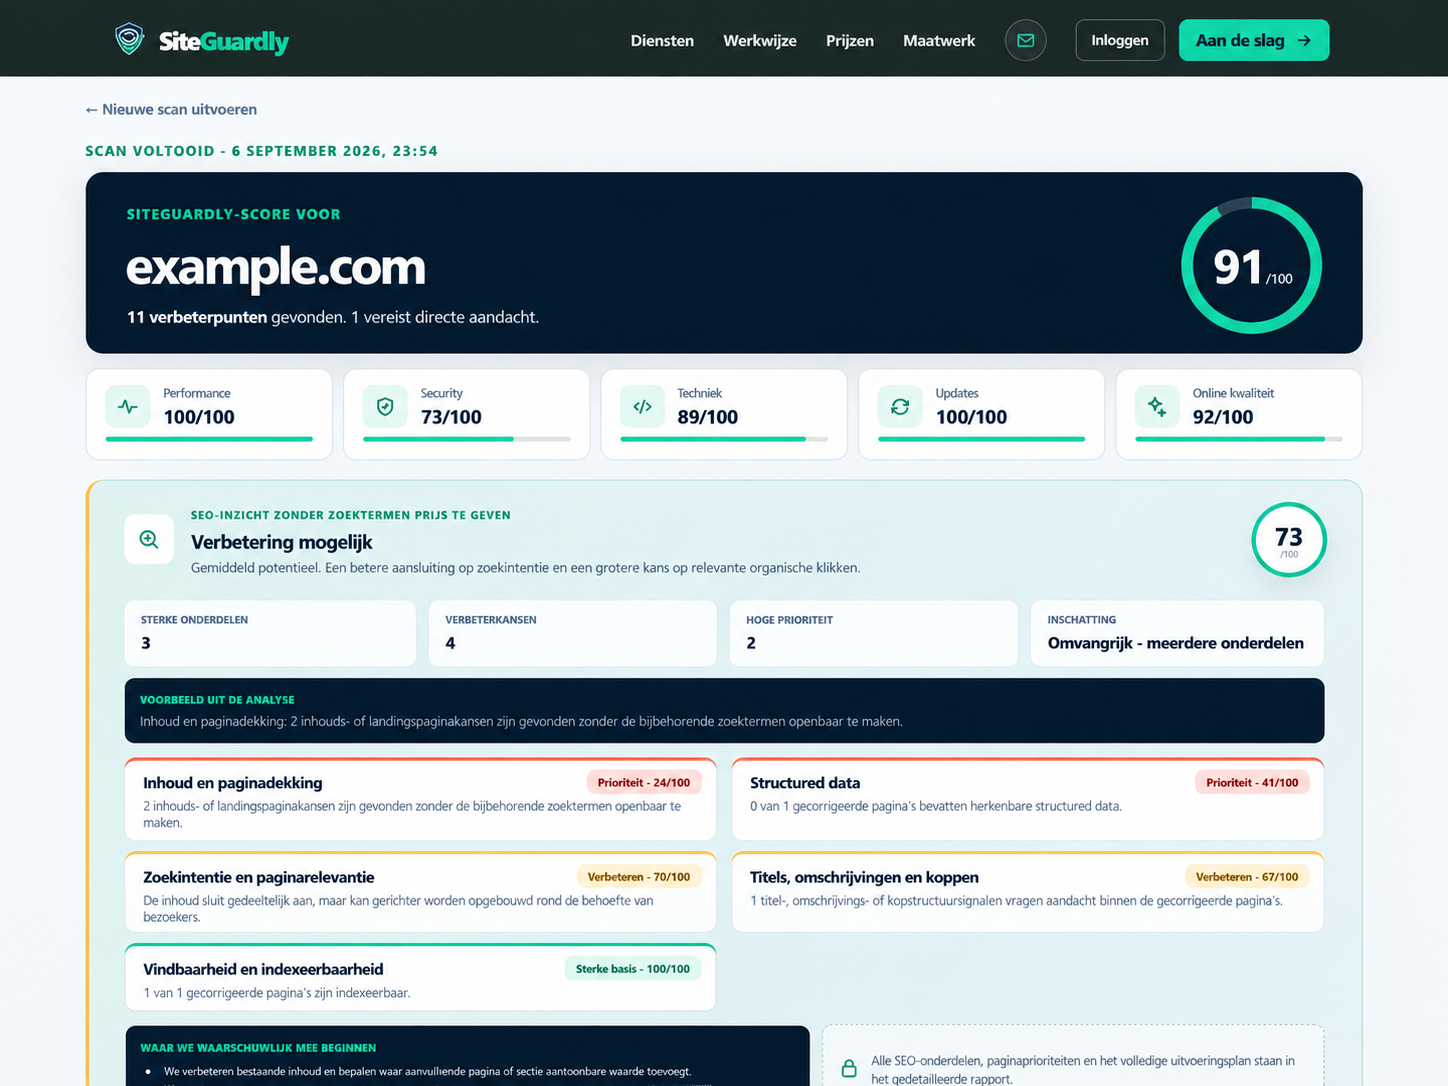1448x1086 pixels.
Task: Click the Verbeteren - 67/100 badge
Action: [1247, 877]
